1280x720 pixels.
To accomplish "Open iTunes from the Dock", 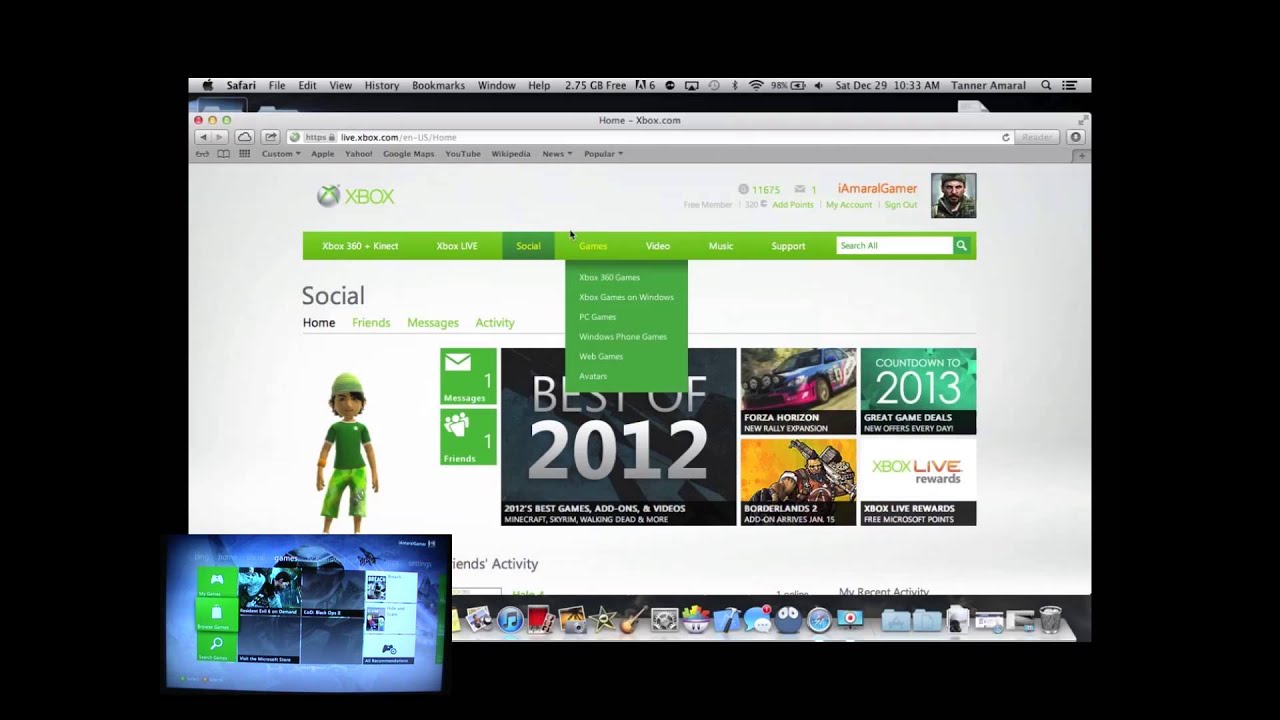I will (x=510, y=620).
